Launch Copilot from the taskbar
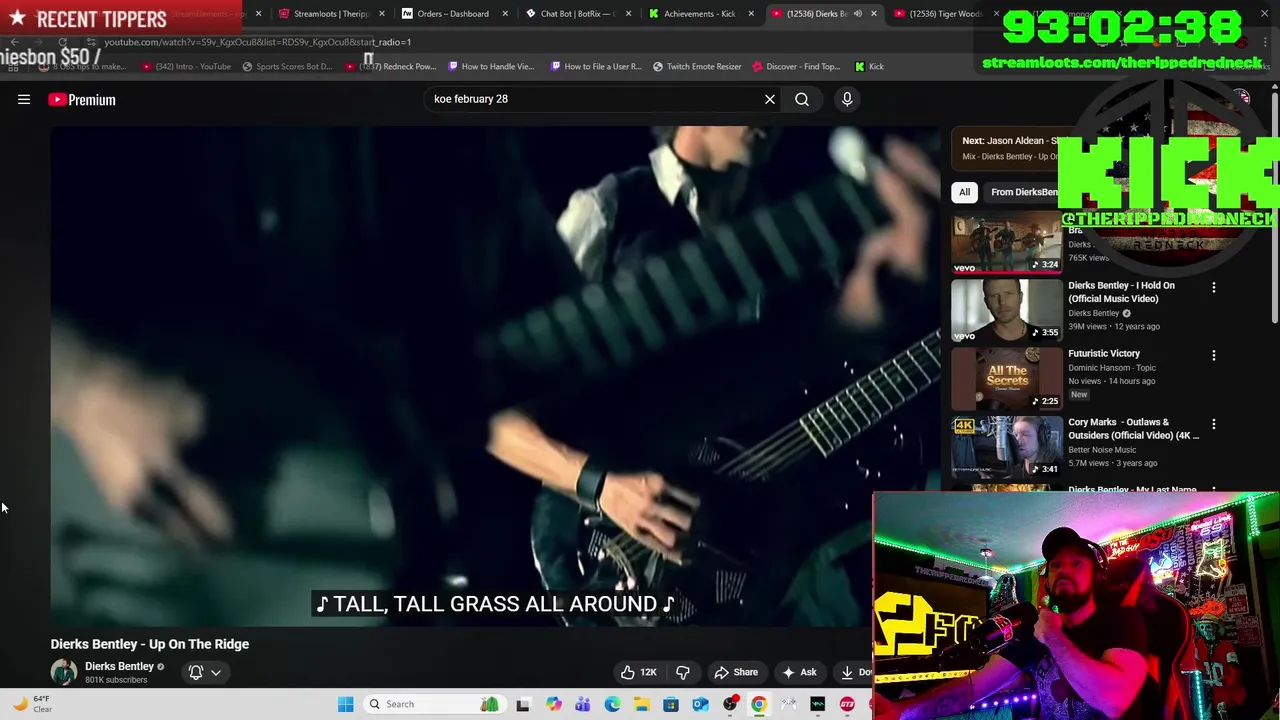This screenshot has height=720, width=1280. pyautogui.click(x=553, y=704)
